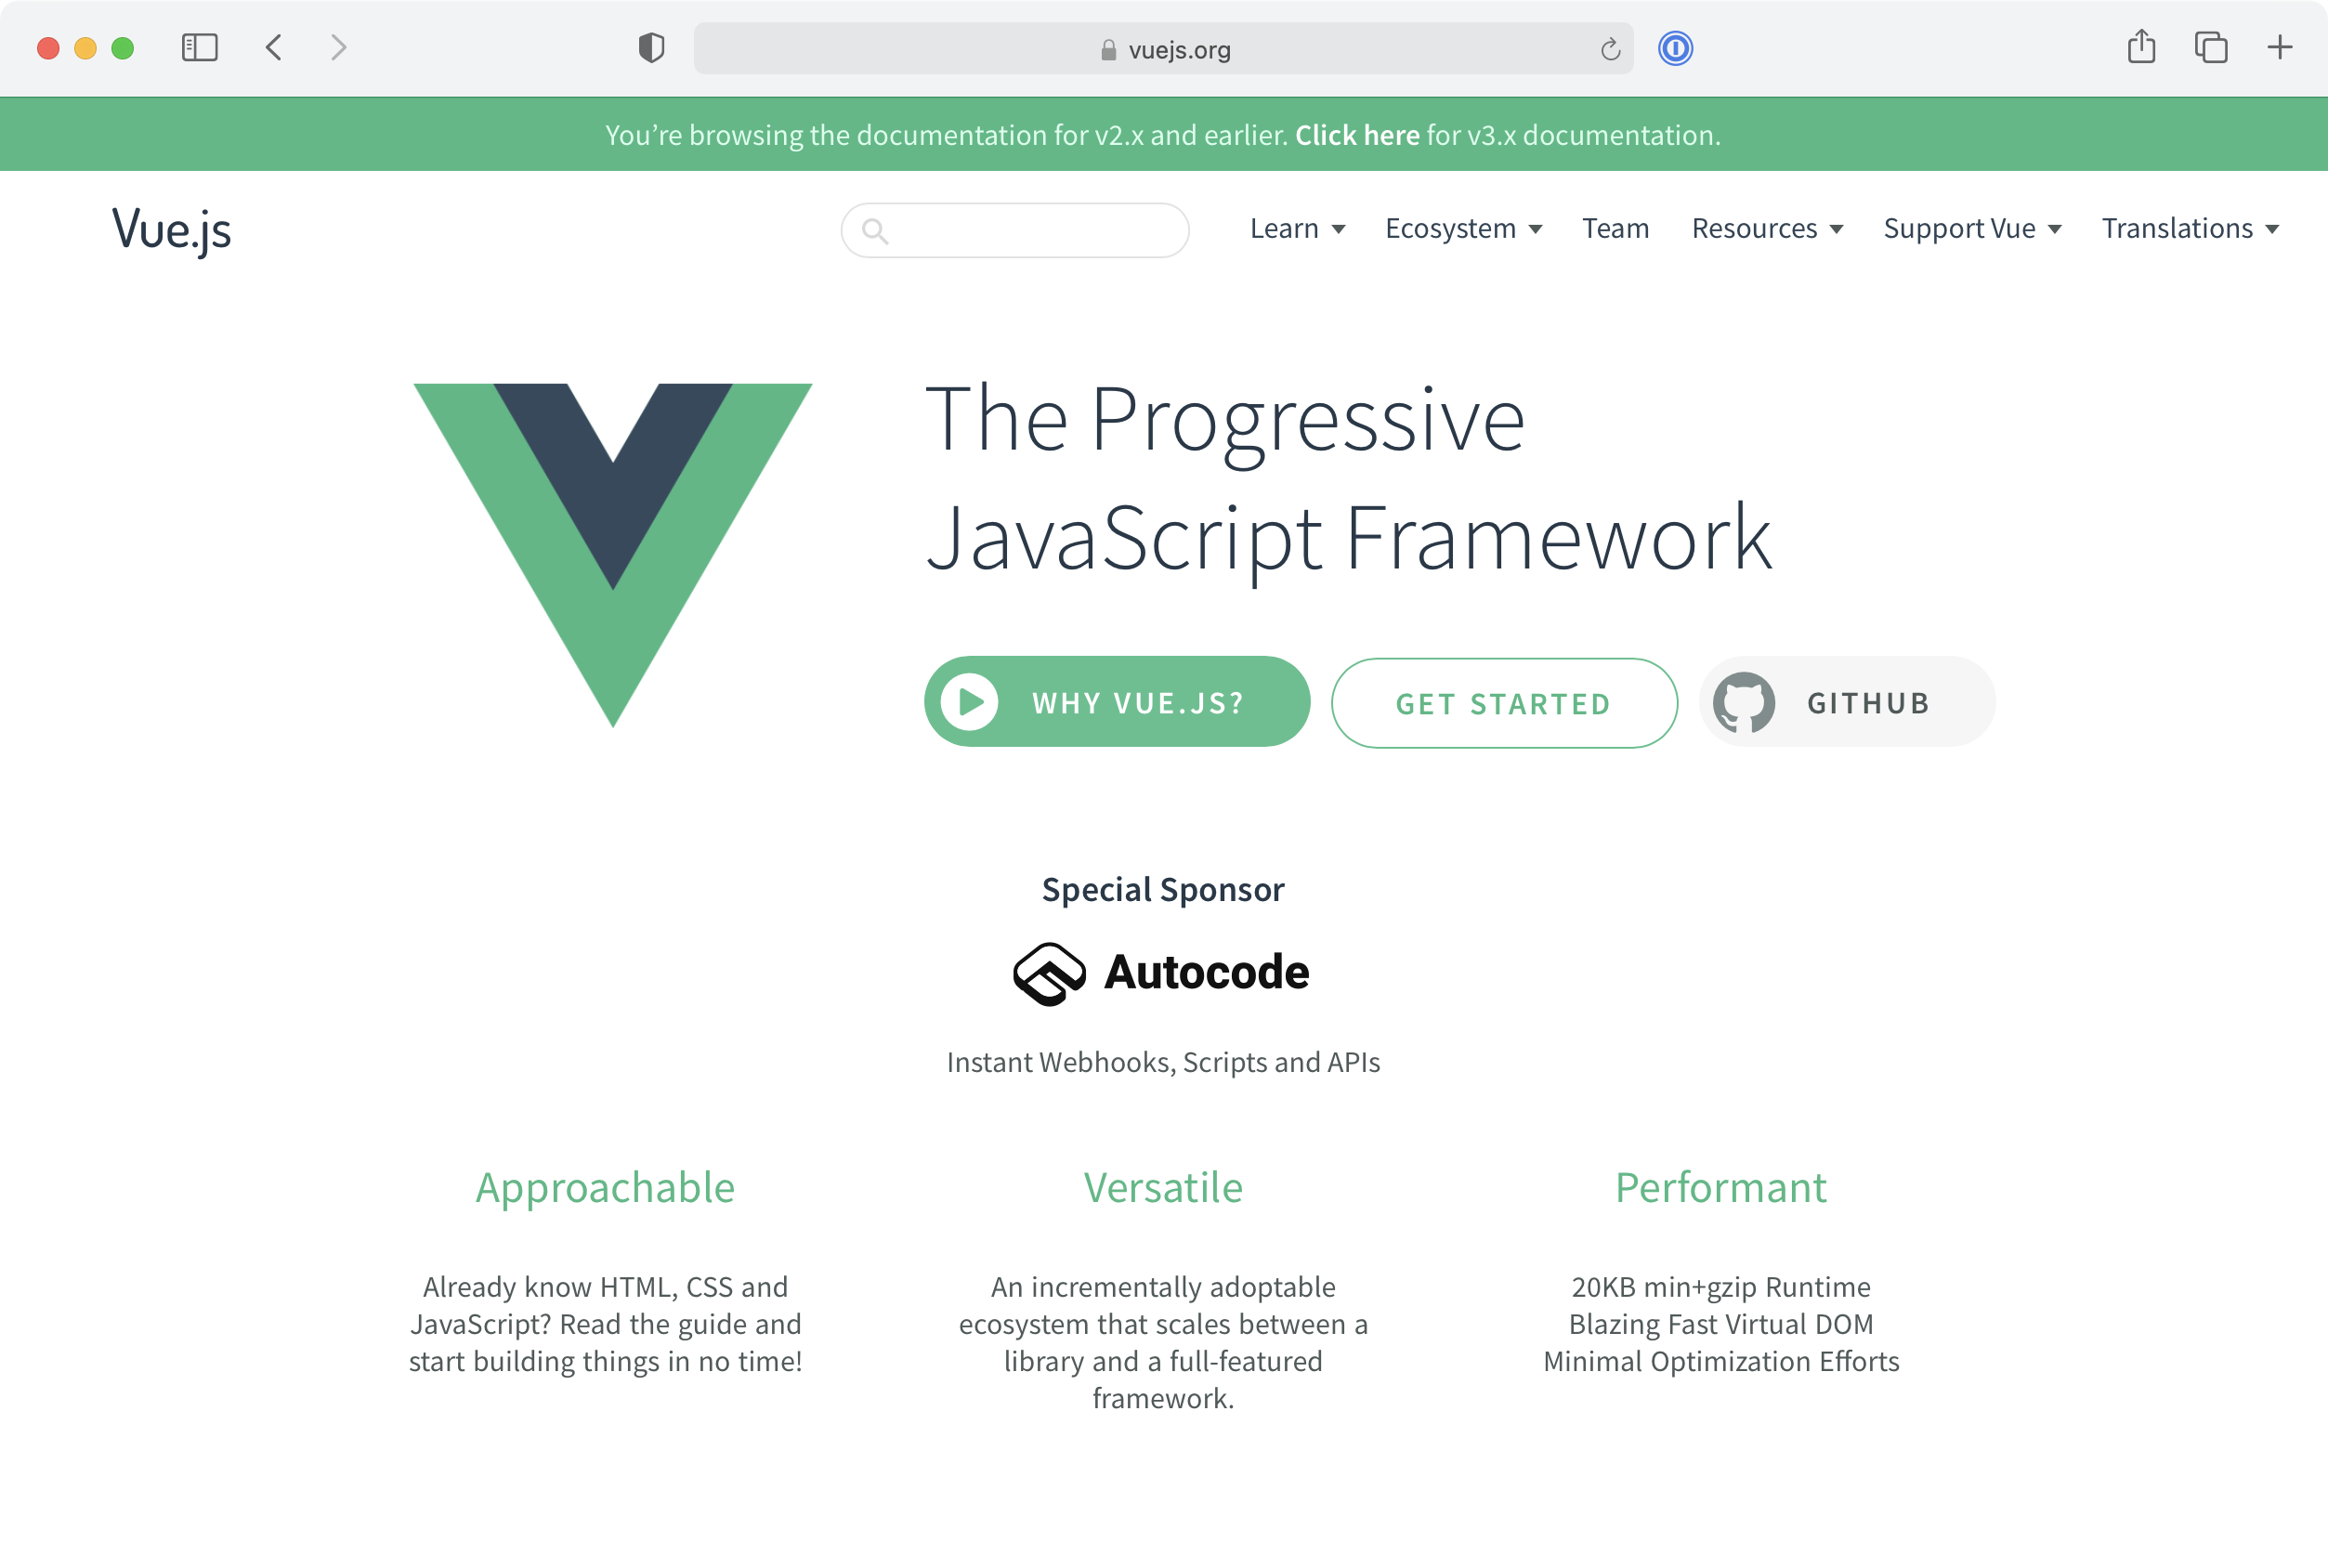
Task: Go forward with the forward arrow
Action: 339,47
